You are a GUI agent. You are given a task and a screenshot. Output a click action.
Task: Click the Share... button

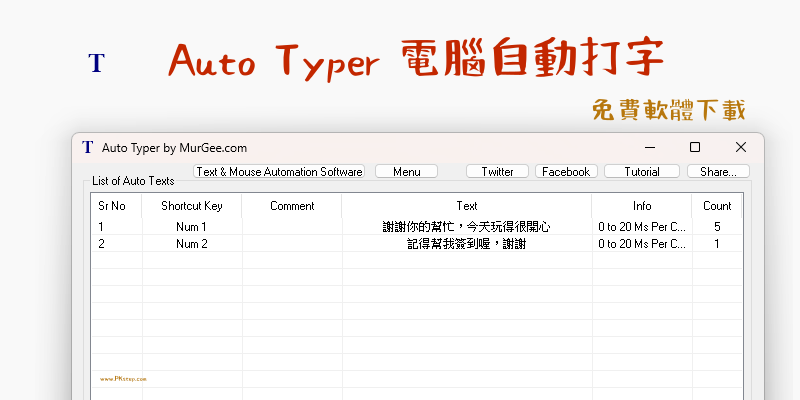[718, 171]
